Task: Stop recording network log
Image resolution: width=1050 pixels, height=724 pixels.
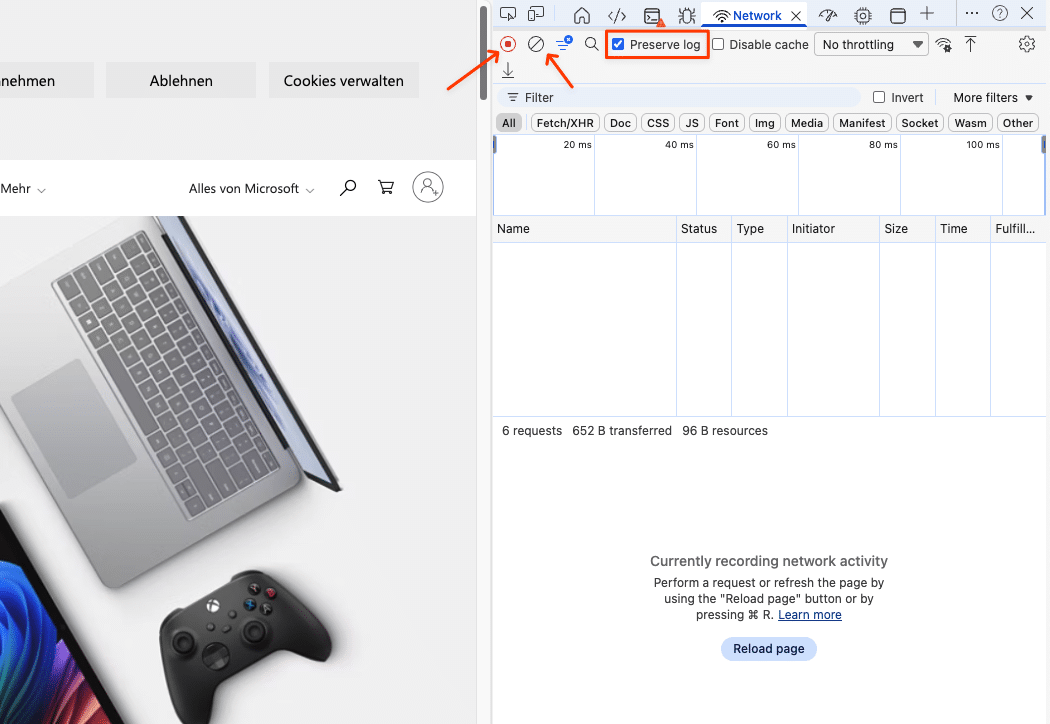Action: coord(508,44)
